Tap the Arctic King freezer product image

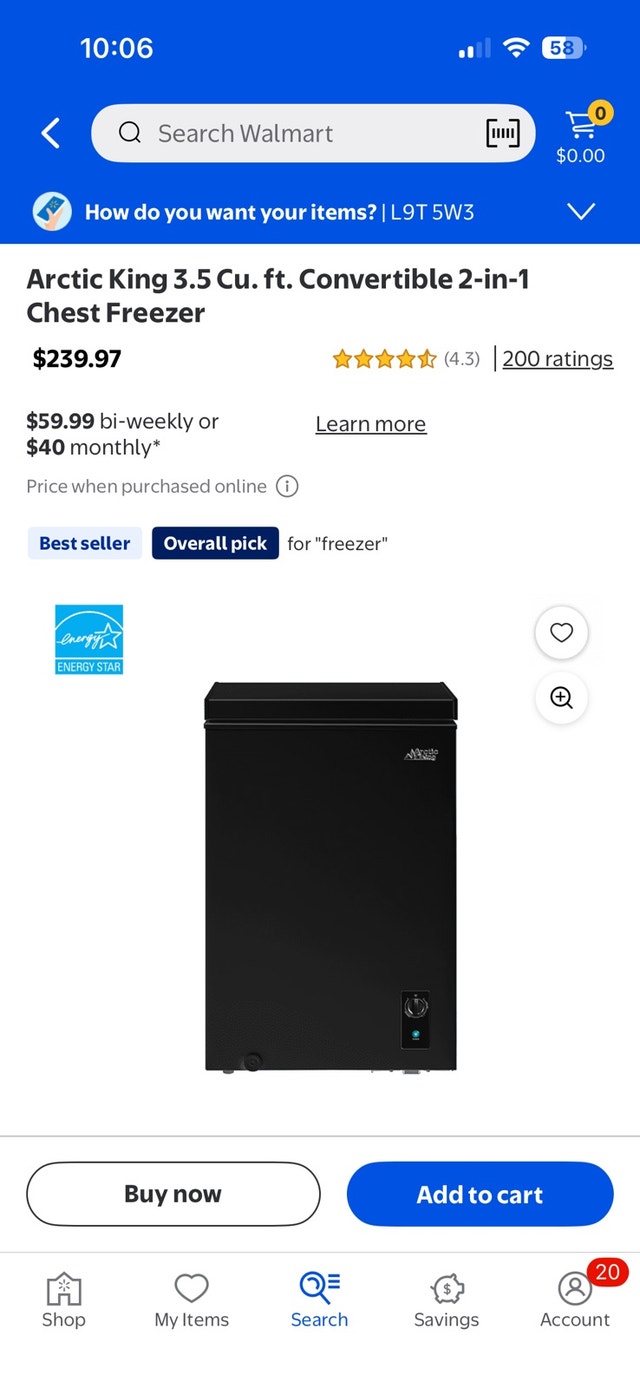pyautogui.click(x=331, y=877)
